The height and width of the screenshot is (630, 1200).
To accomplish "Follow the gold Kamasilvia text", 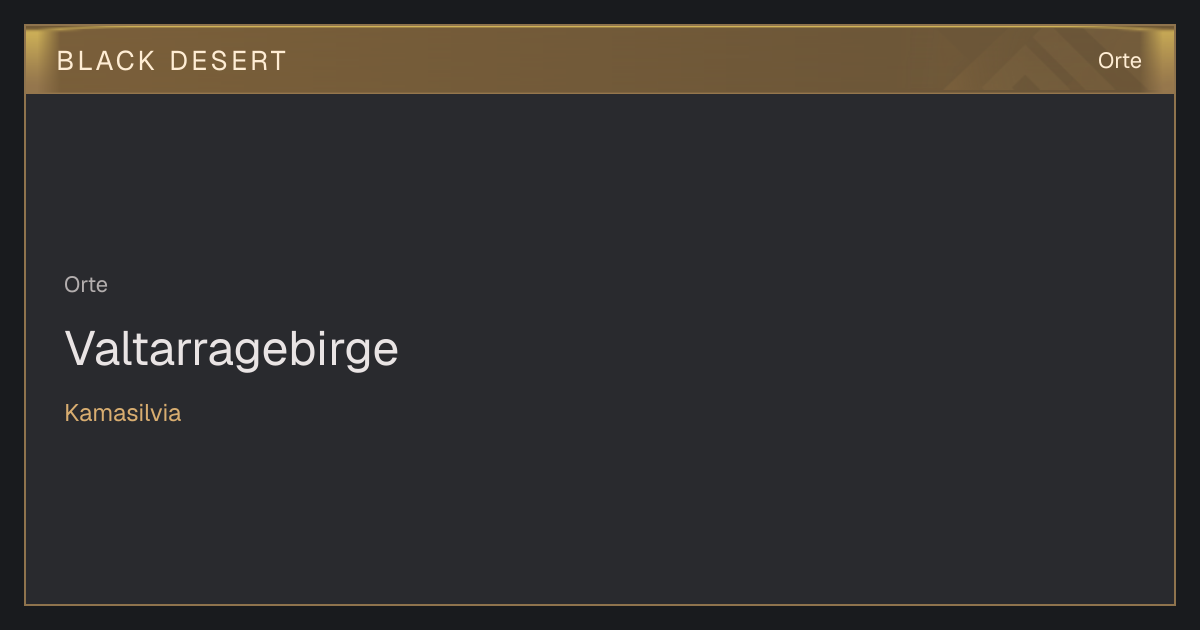I will click(123, 413).
